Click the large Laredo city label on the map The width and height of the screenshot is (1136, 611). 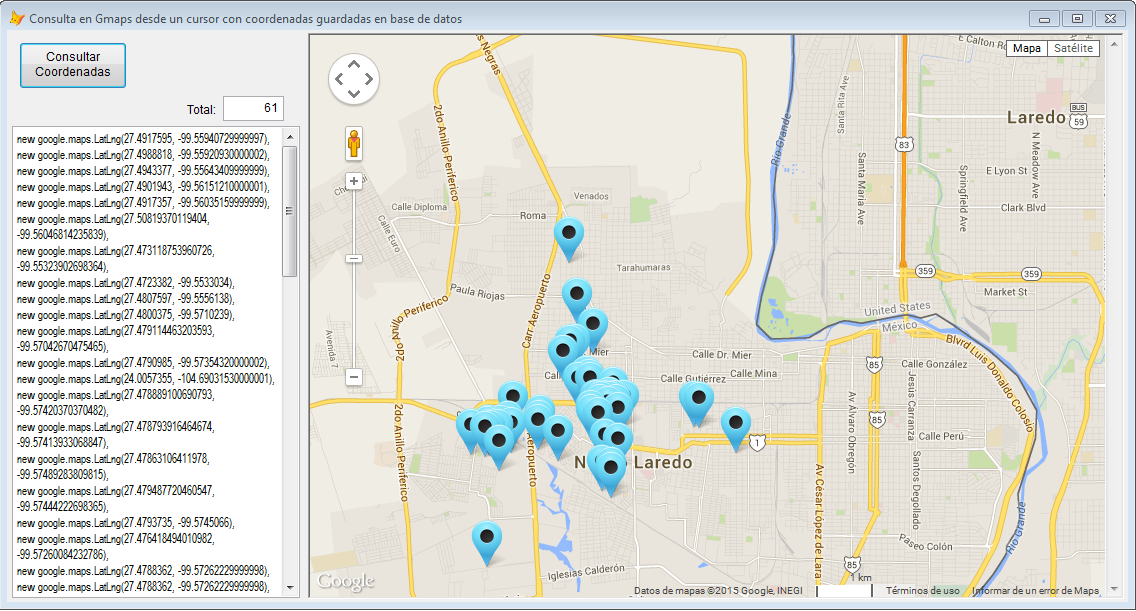(1036, 117)
